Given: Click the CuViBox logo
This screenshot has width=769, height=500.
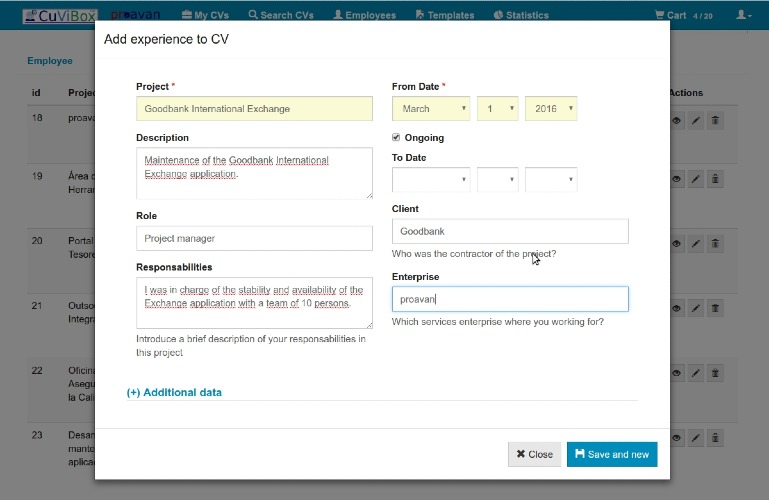Looking at the screenshot, I should [60, 16].
